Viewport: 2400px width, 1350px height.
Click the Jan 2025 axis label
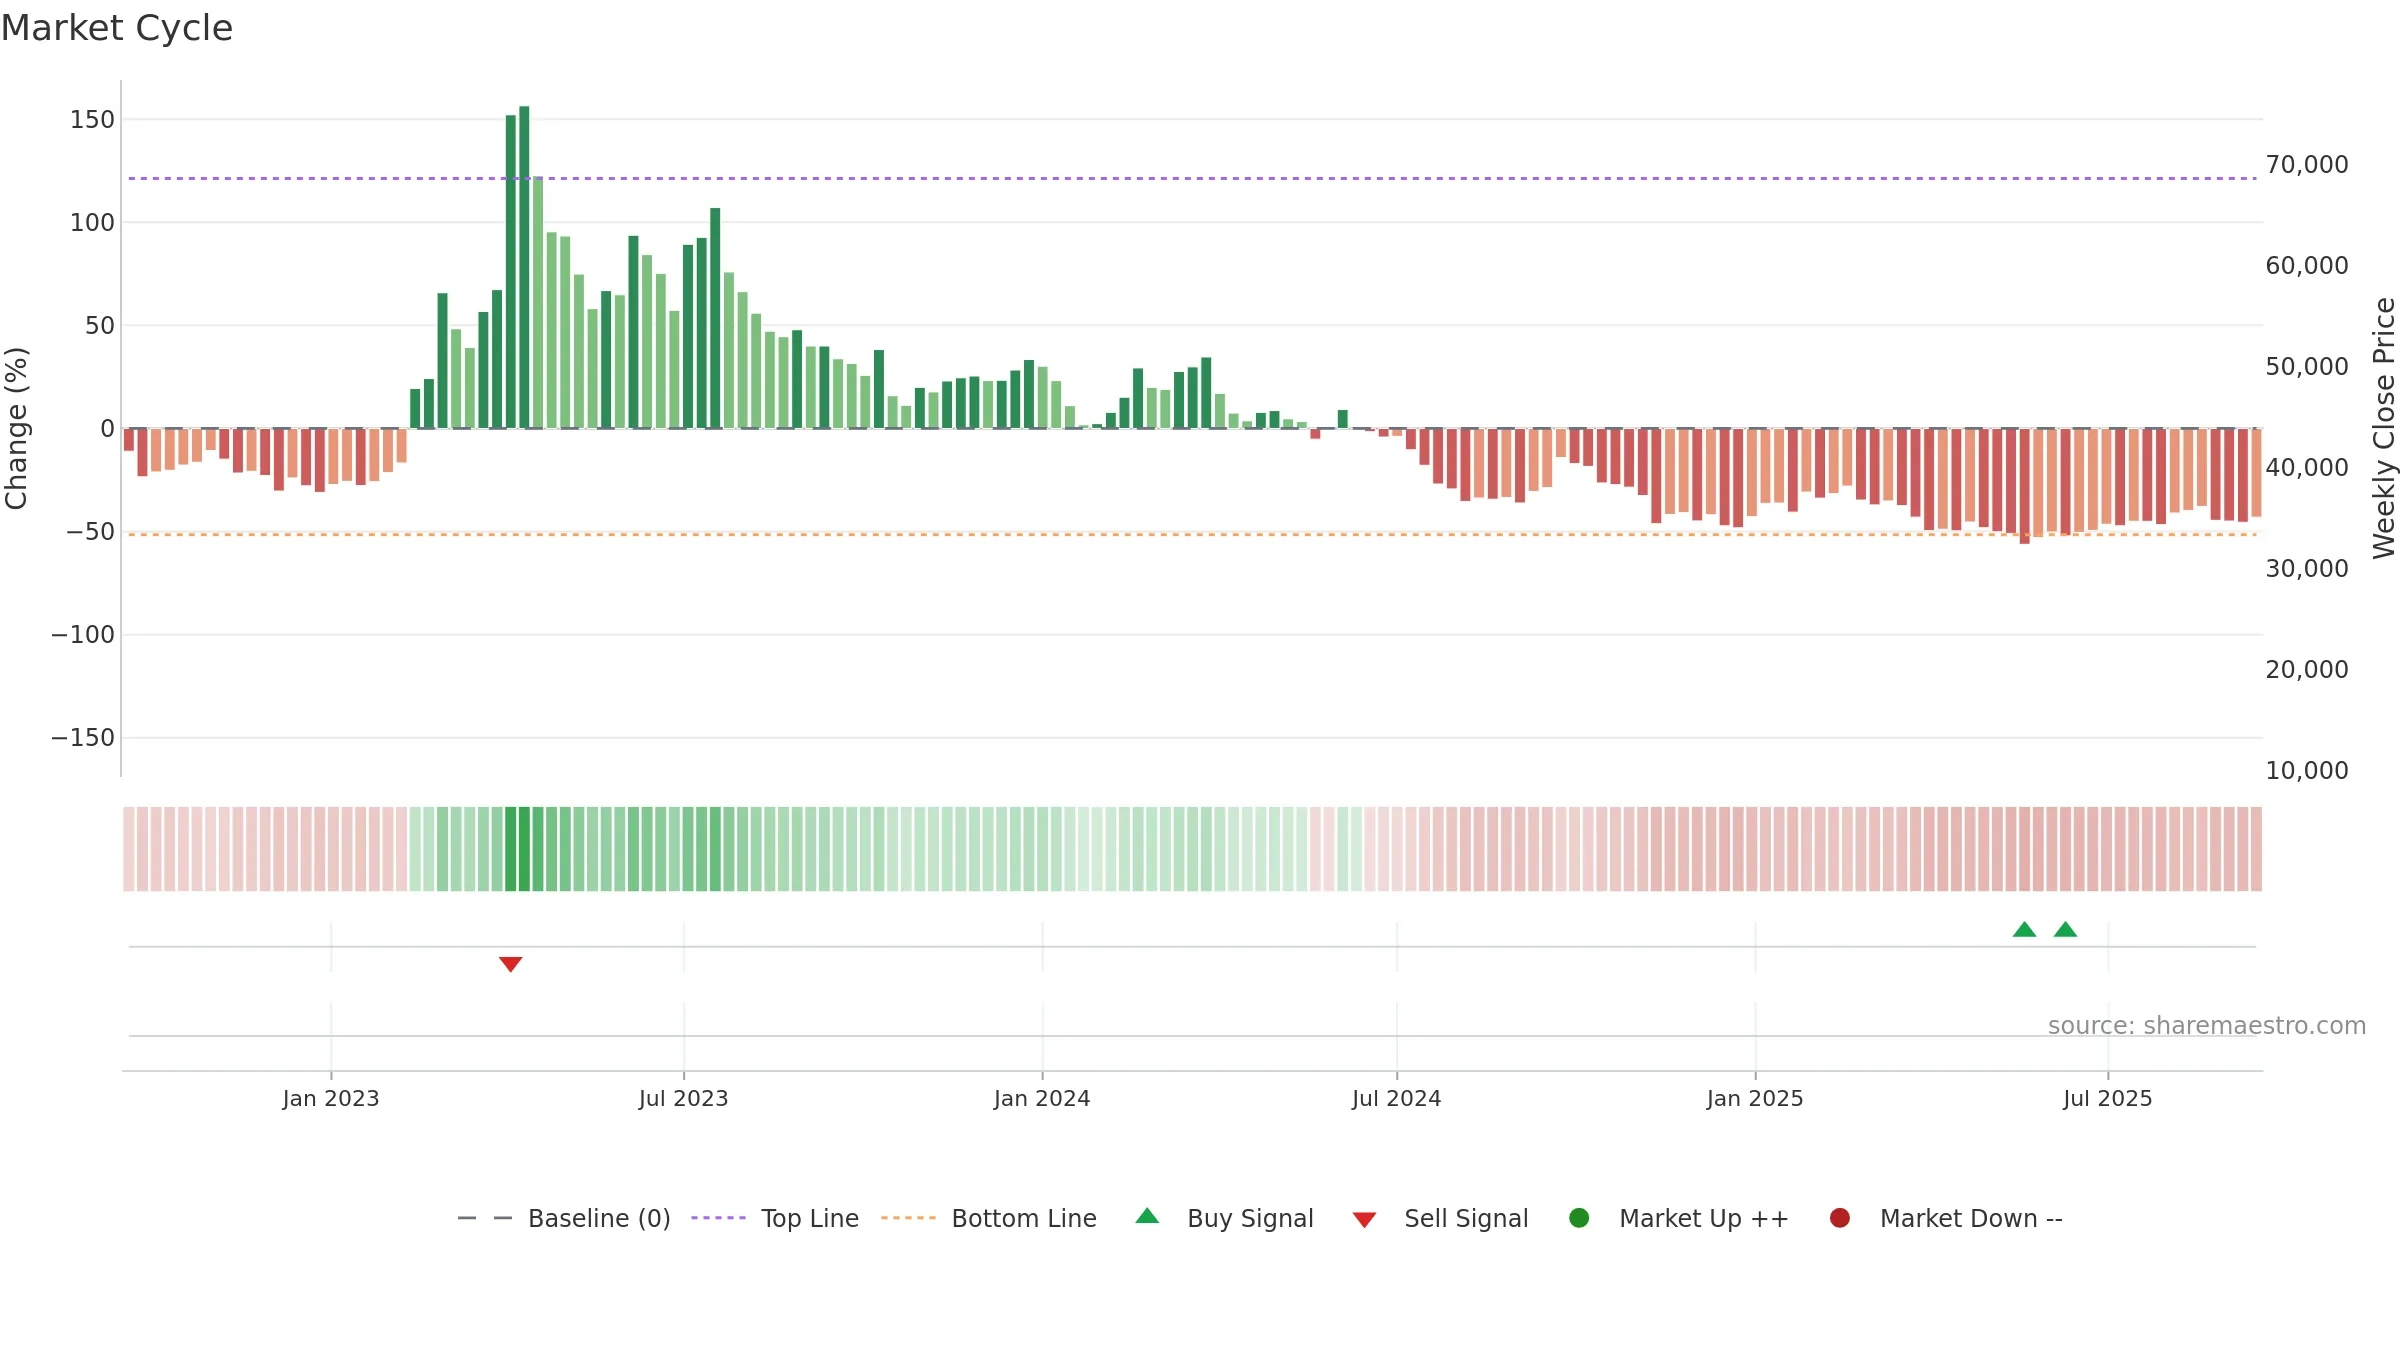point(1755,1098)
